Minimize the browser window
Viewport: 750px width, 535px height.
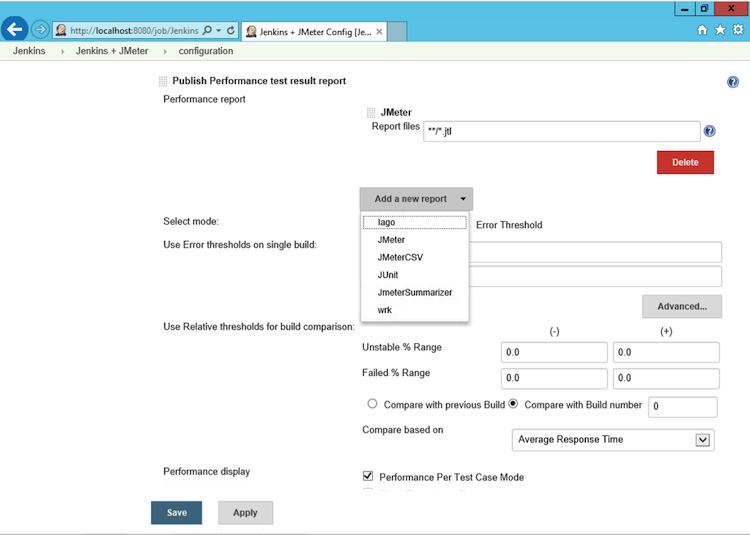[x=684, y=9]
